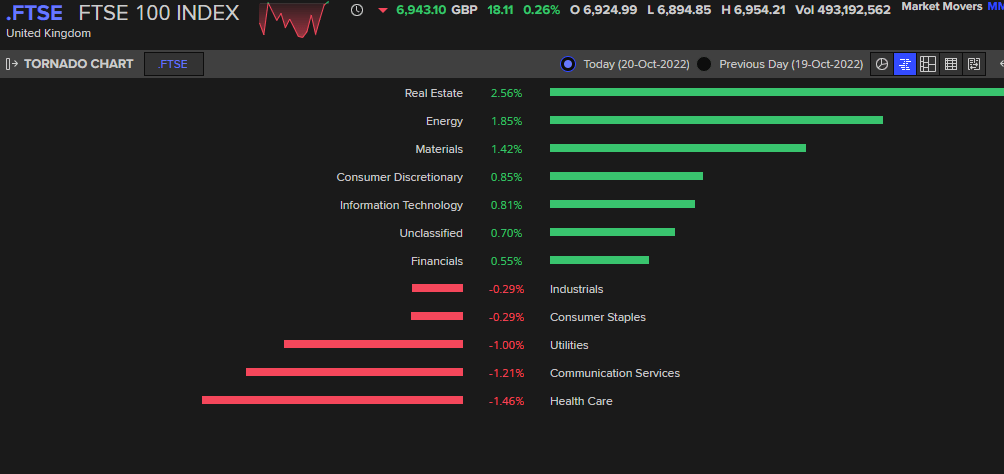Click the .FTSE input box in toolbar
The image size is (1004, 474).
tap(174, 64)
